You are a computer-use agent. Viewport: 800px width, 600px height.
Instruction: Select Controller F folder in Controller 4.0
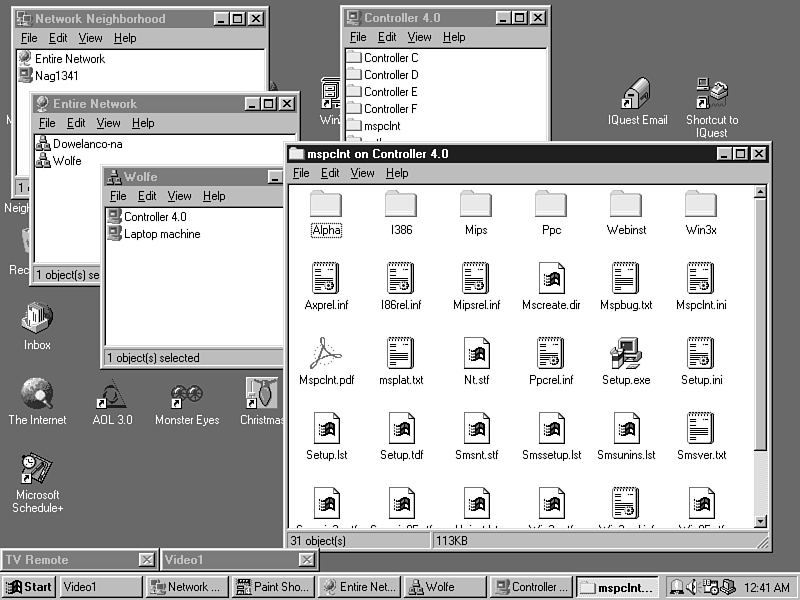382,109
